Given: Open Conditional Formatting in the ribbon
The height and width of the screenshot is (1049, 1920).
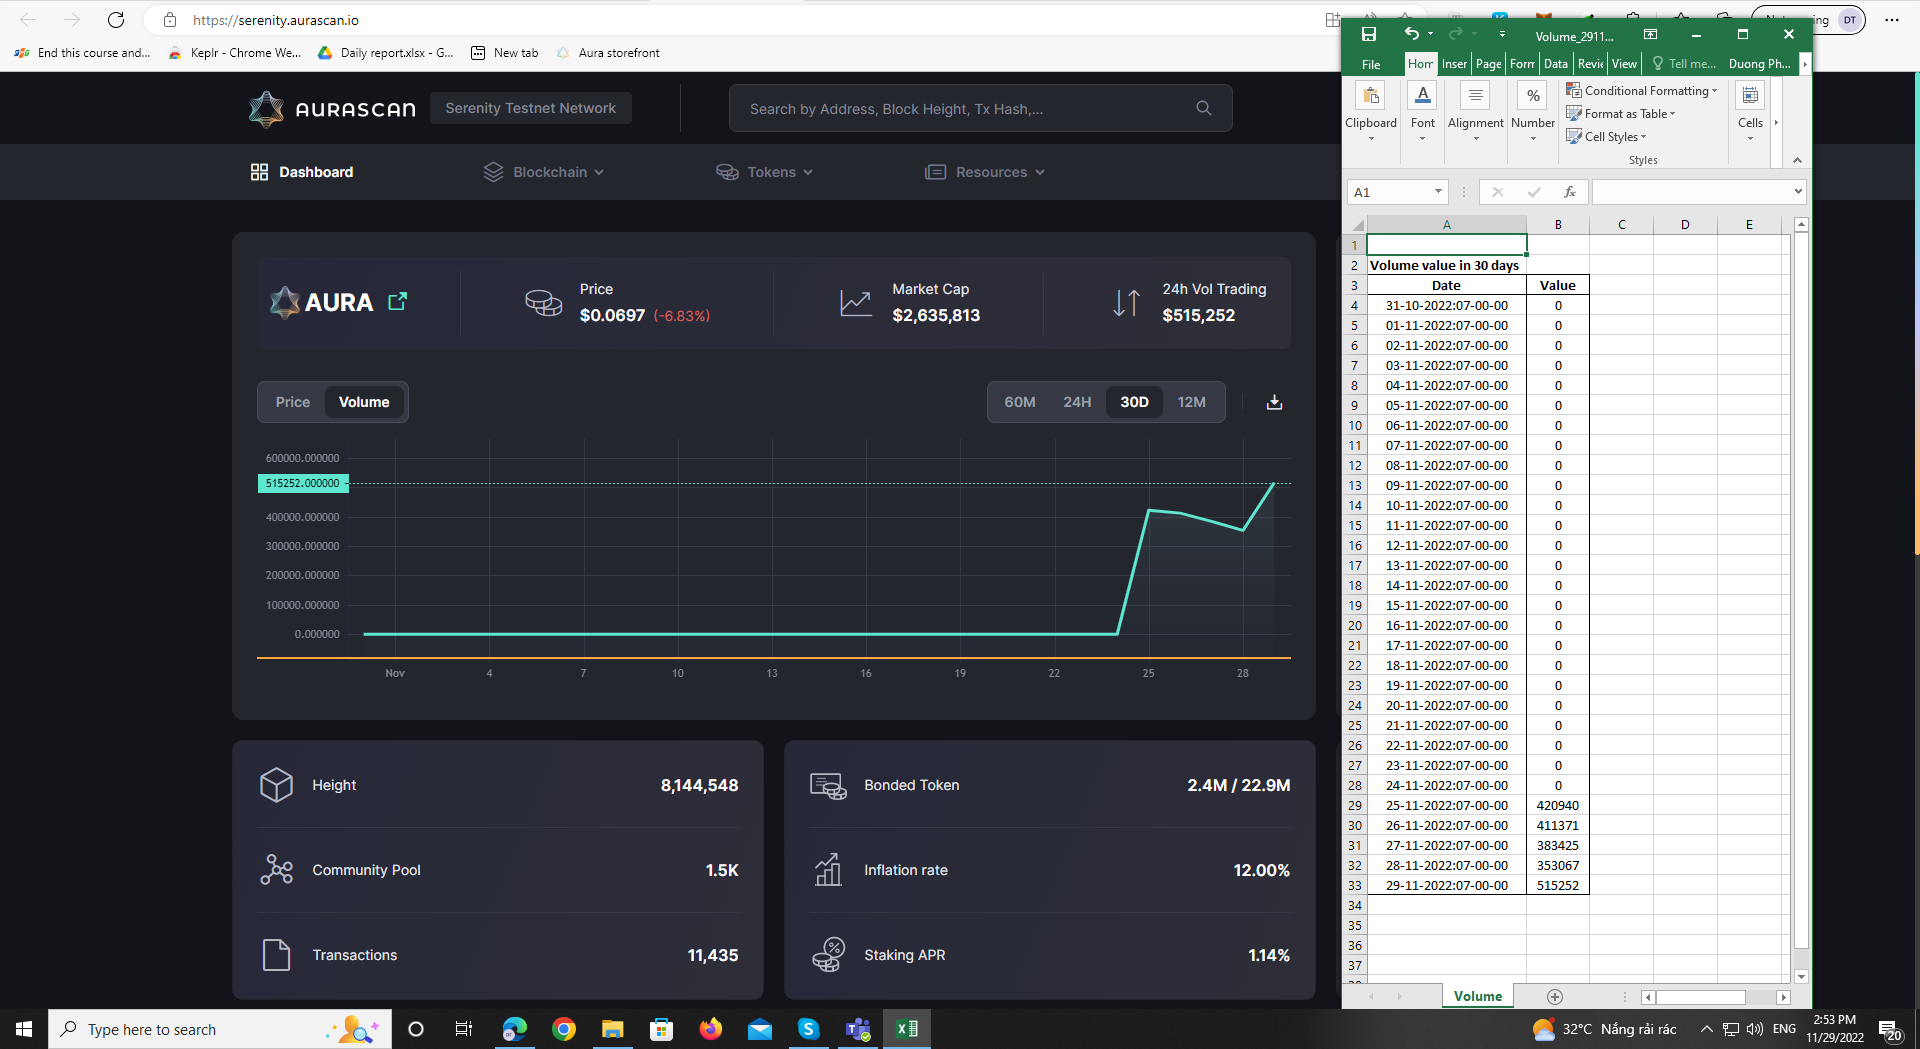Looking at the screenshot, I should 1643,90.
